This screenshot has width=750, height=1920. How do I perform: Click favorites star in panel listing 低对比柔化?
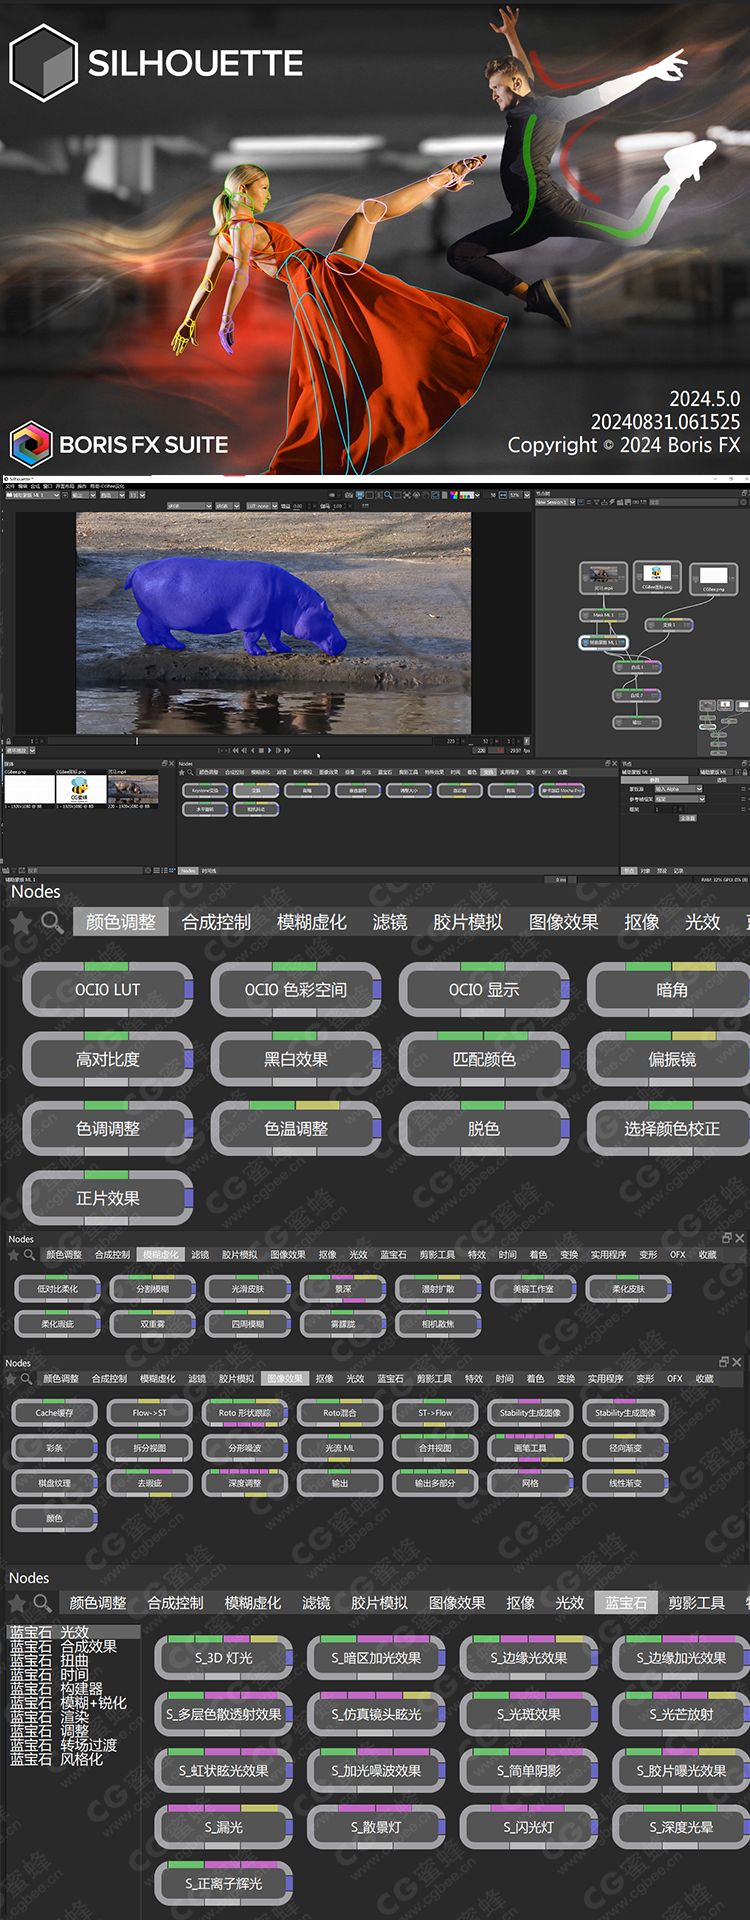tap(14, 1254)
